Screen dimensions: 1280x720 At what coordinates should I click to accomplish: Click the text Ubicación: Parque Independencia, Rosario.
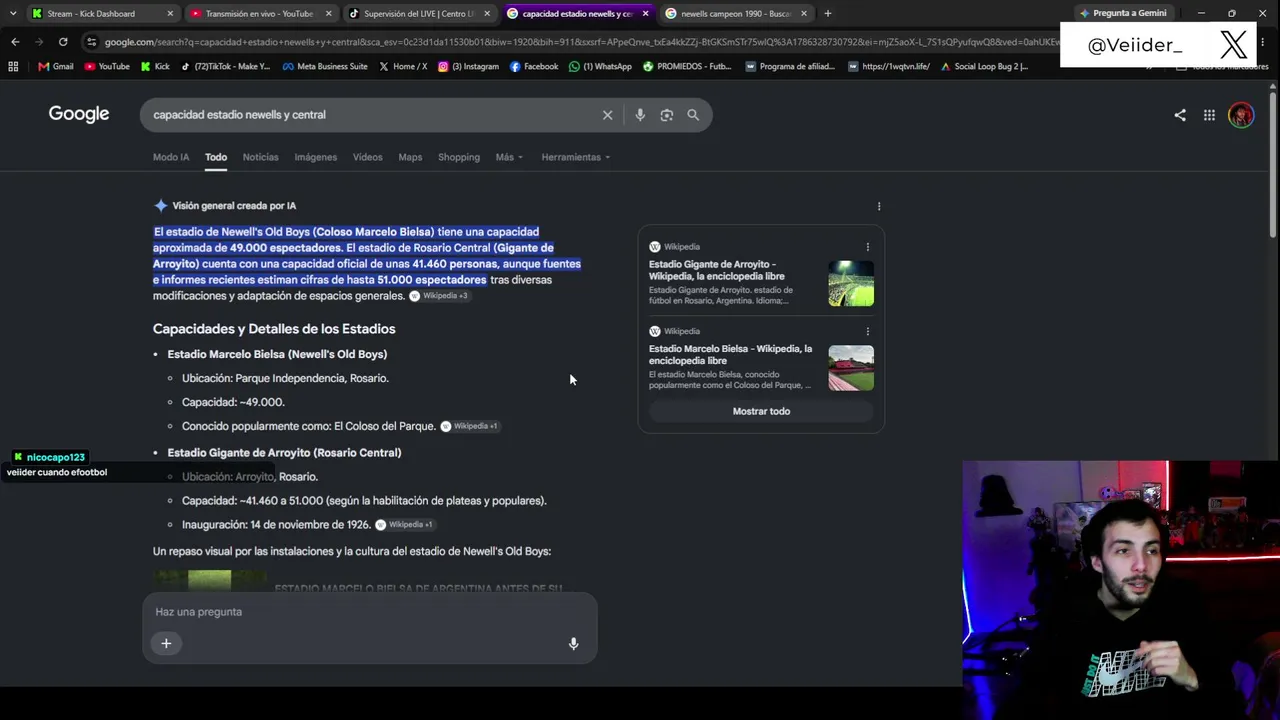click(285, 378)
